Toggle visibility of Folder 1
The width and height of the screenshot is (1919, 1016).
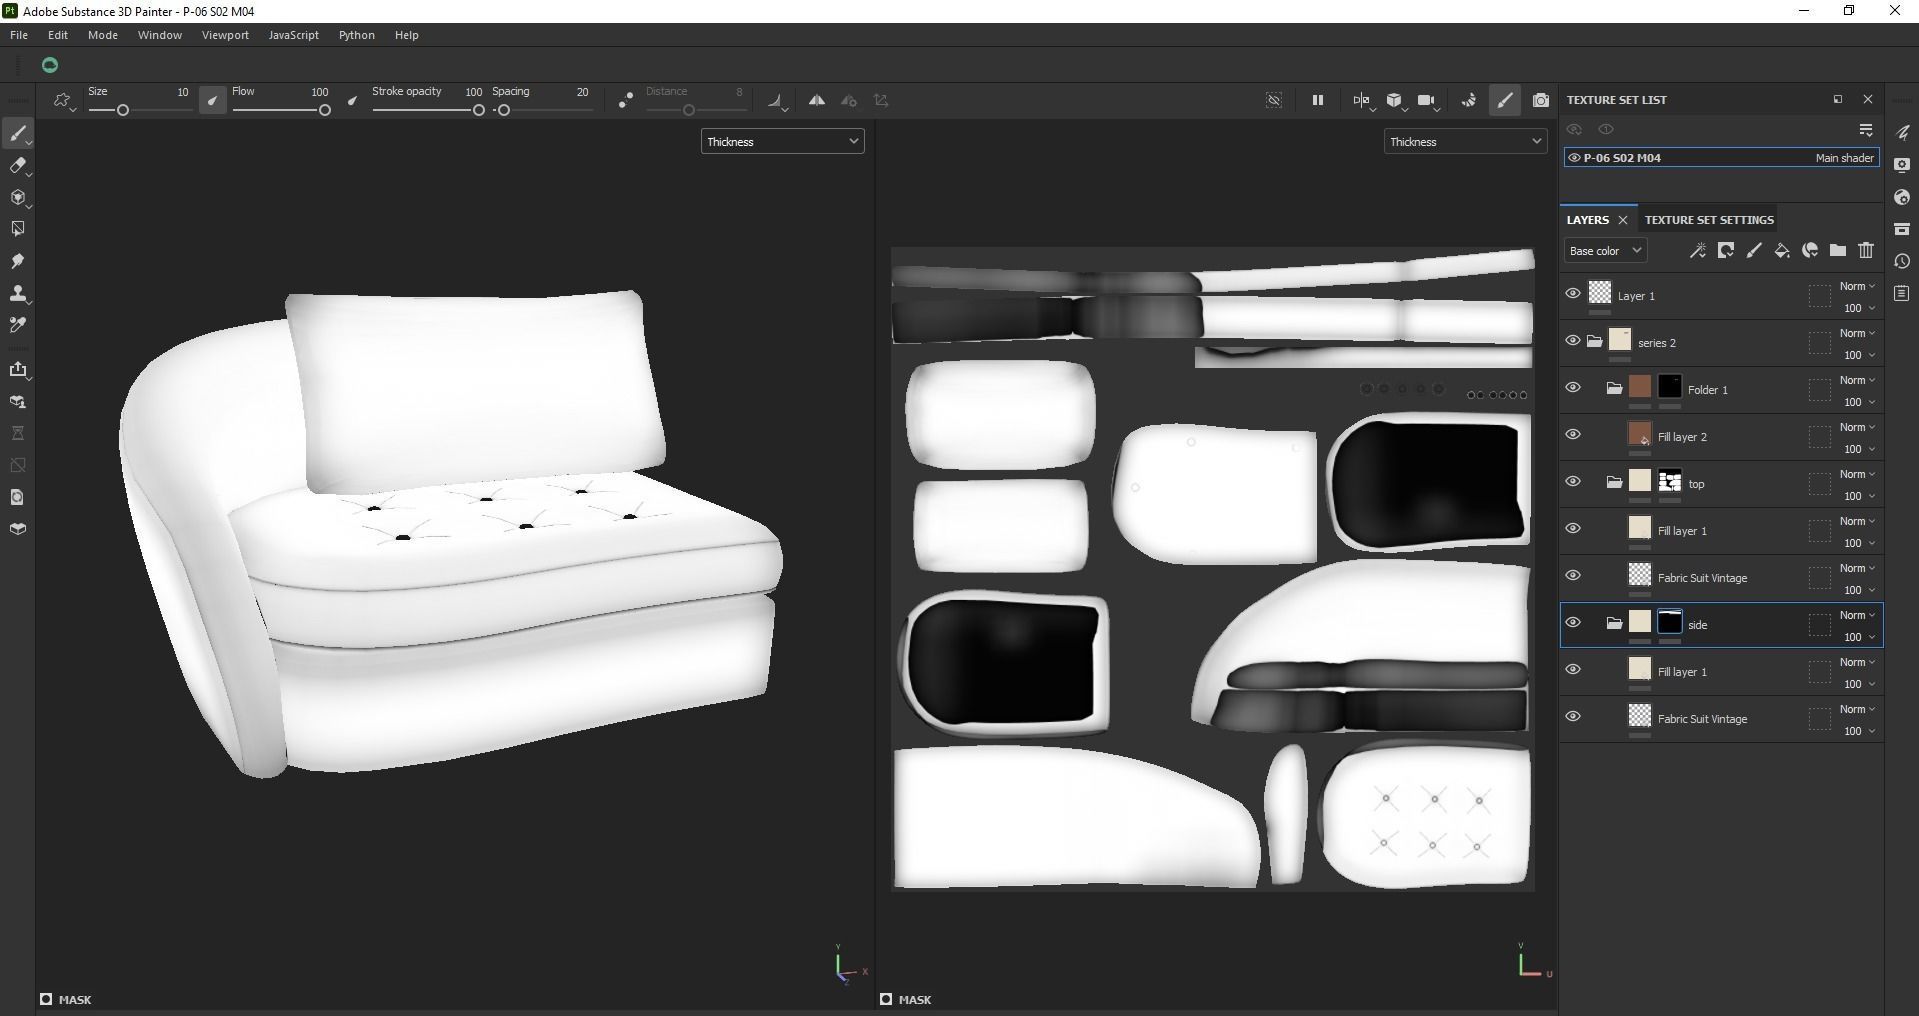click(1573, 388)
